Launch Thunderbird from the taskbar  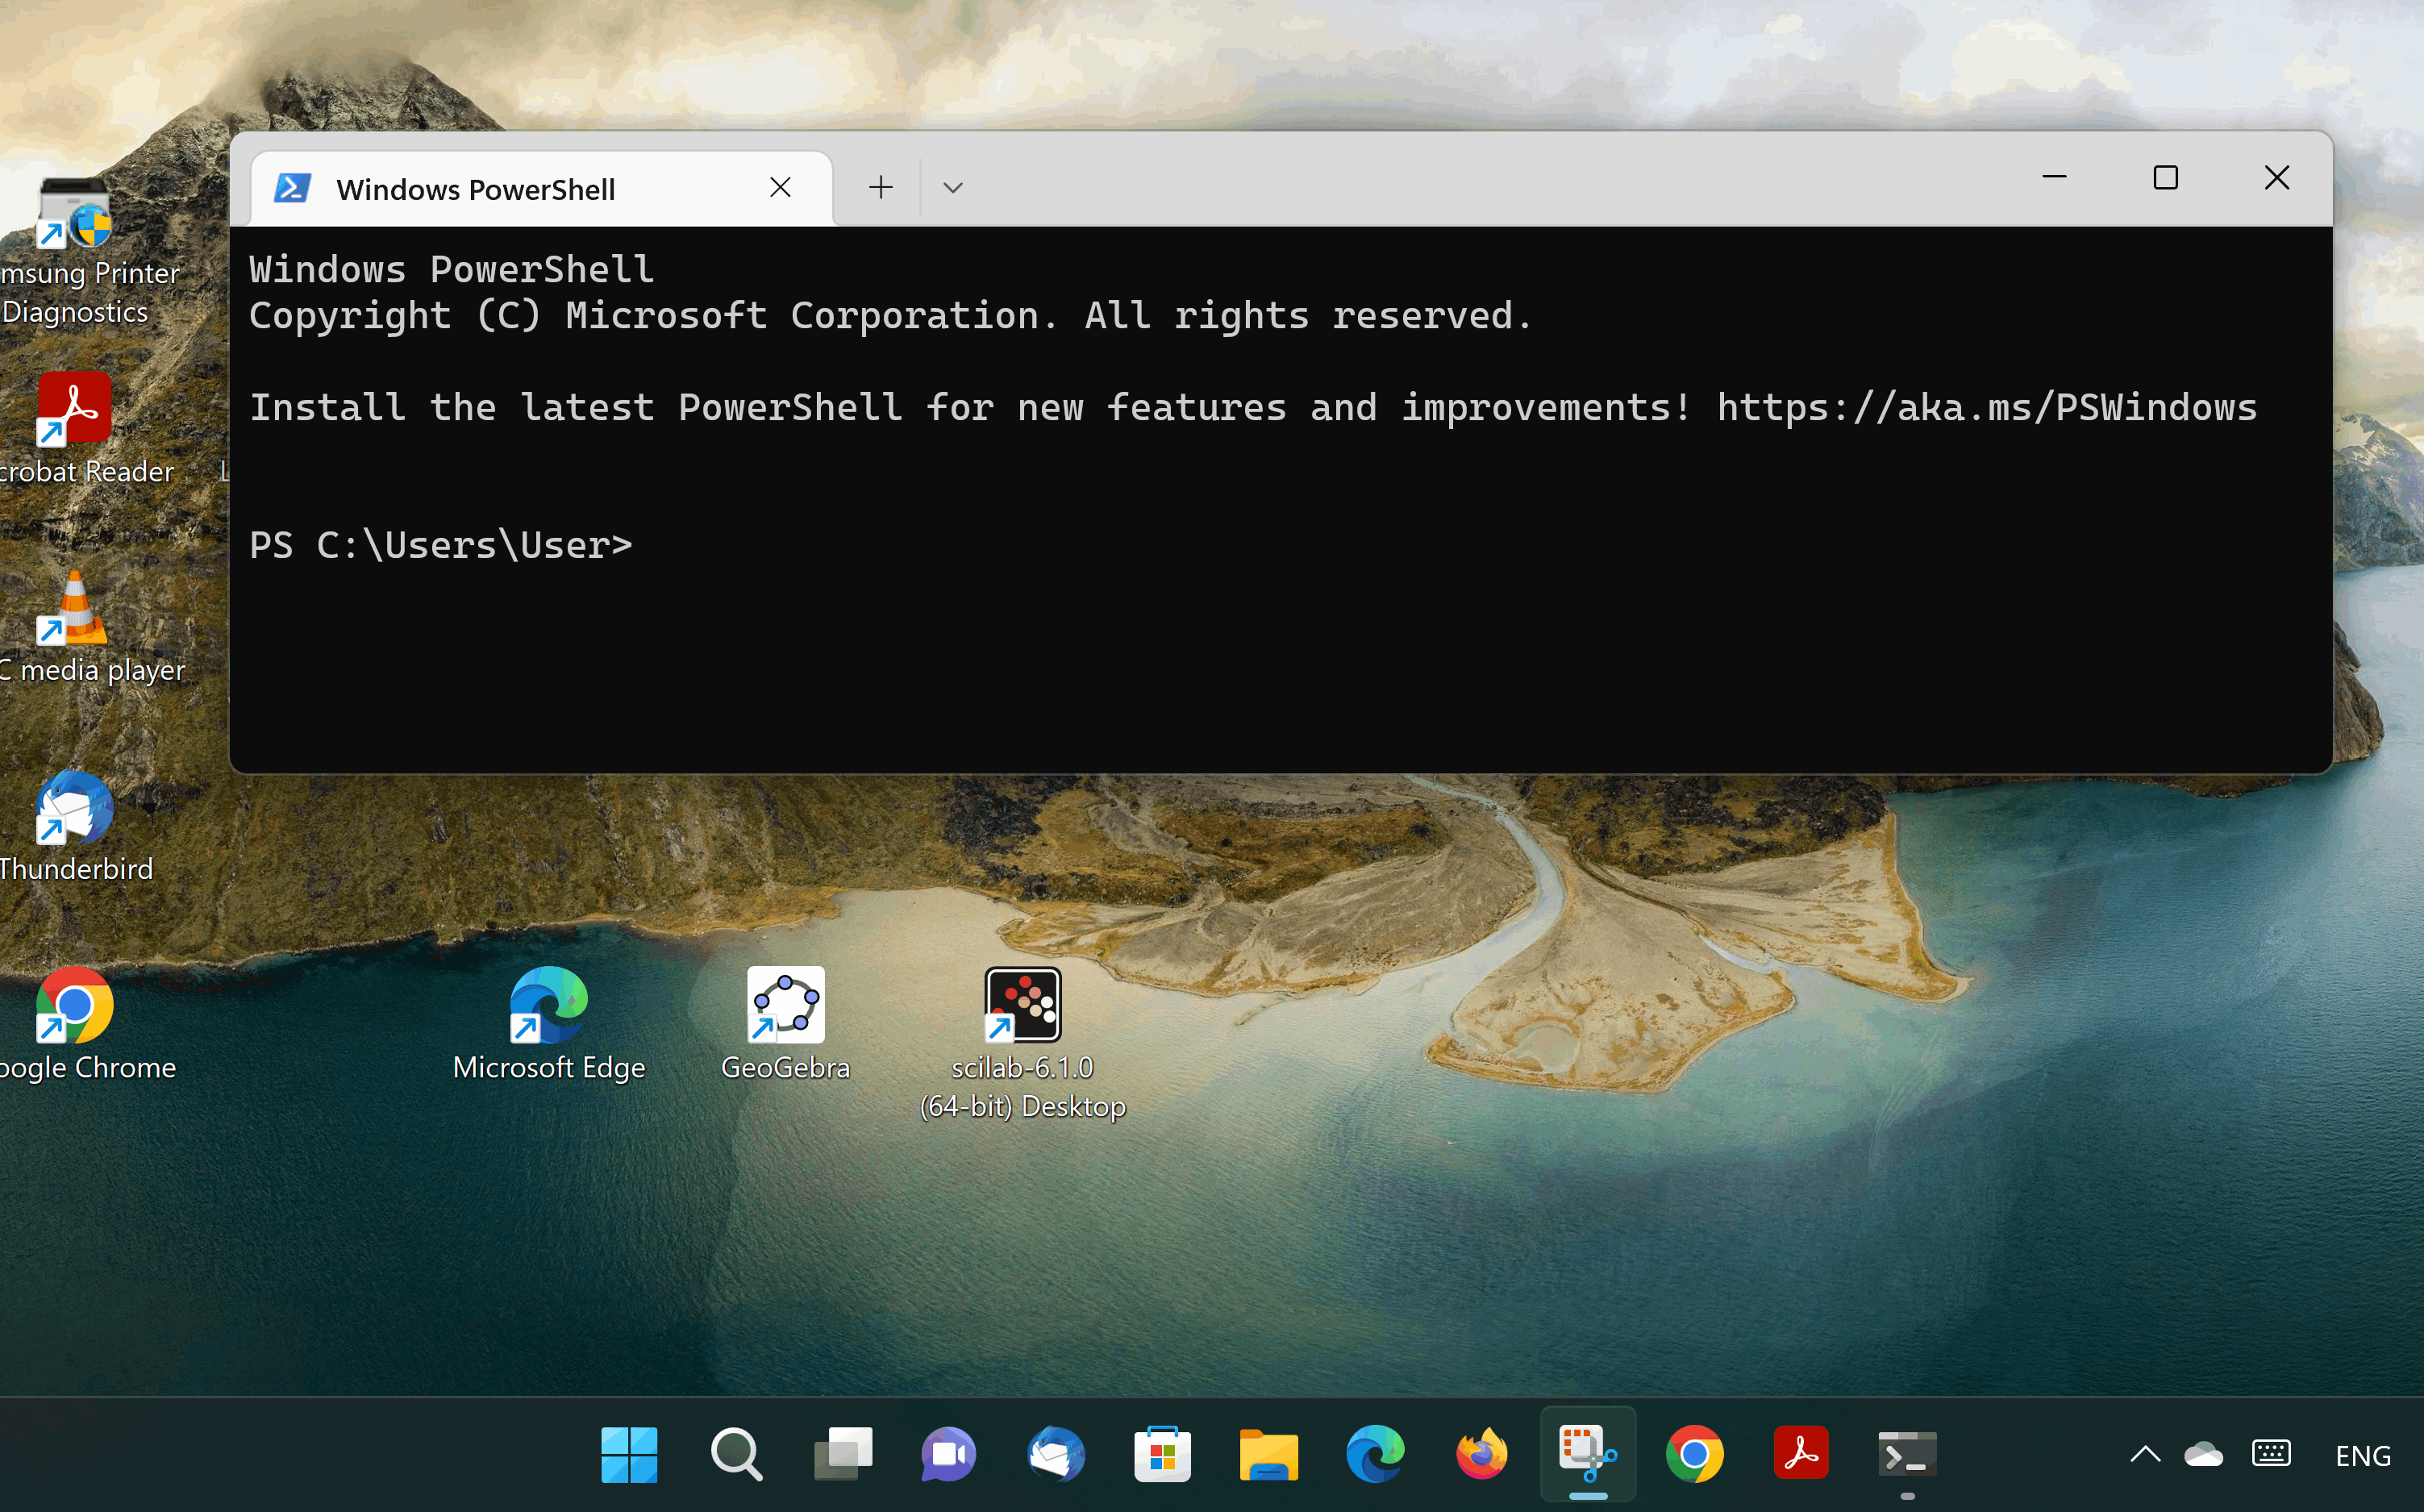(1056, 1454)
